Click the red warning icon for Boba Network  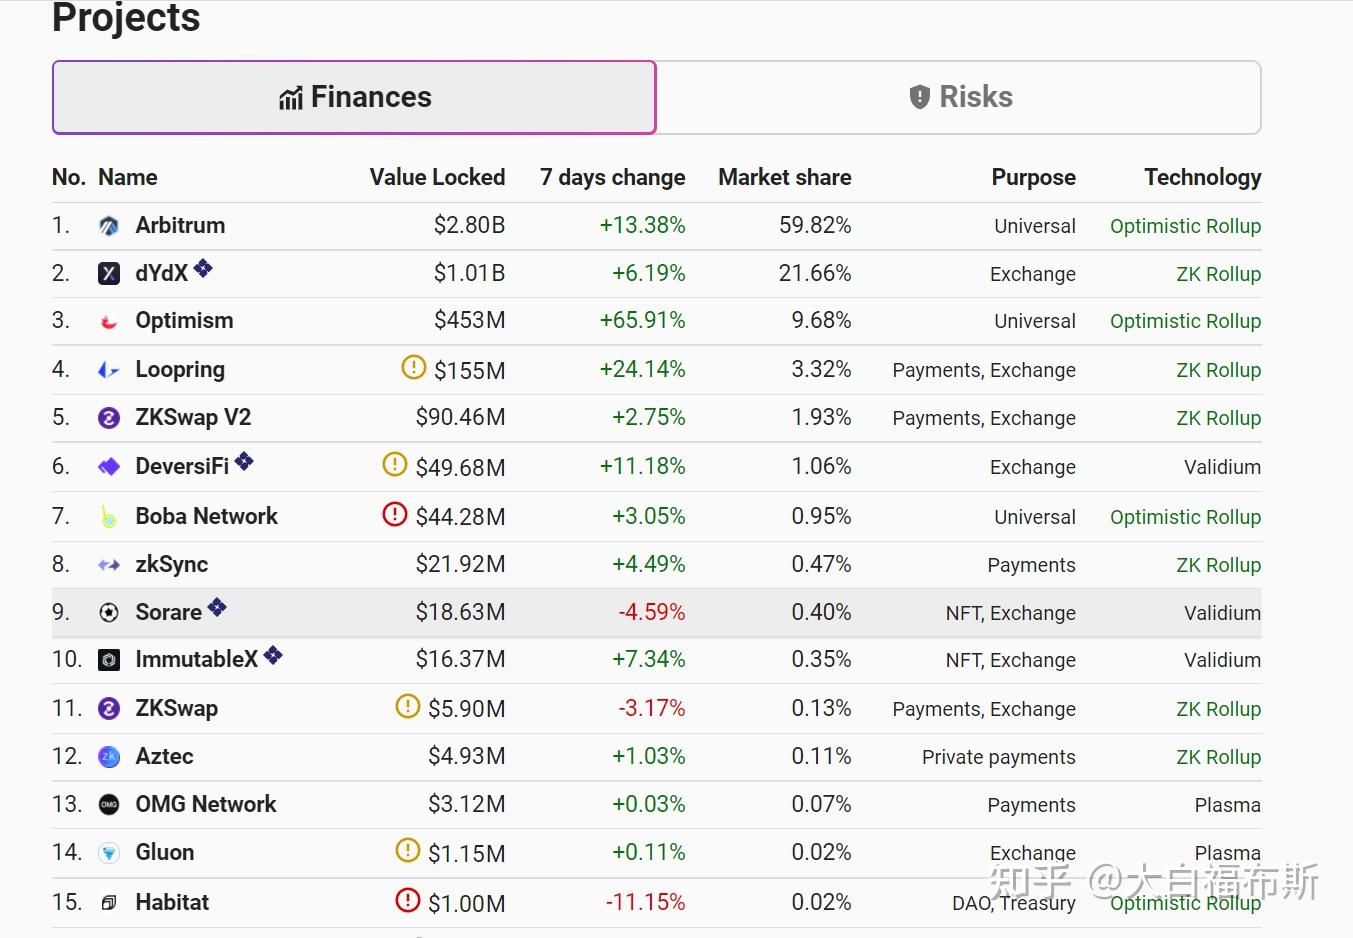click(x=395, y=514)
